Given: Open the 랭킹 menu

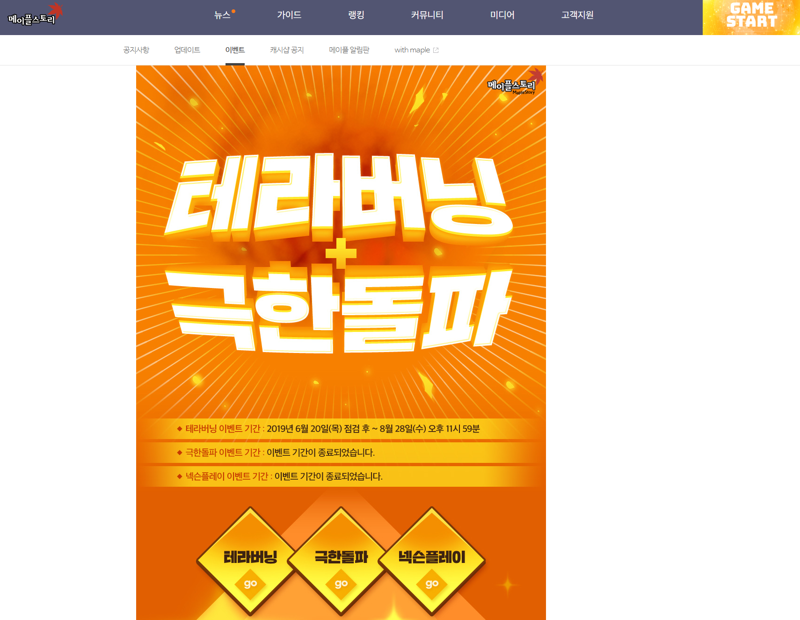Looking at the screenshot, I should (x=356, y=15).
